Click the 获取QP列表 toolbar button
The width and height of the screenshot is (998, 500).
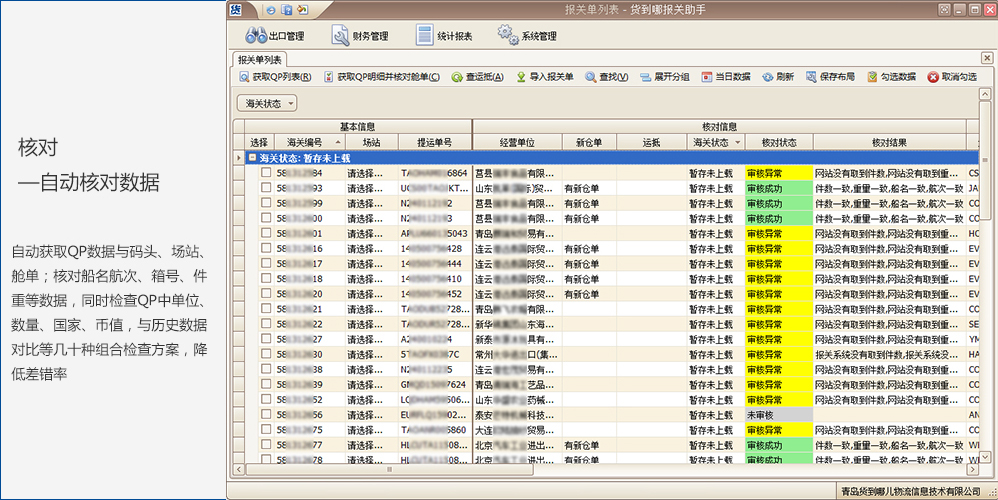(x=275, y=77)
